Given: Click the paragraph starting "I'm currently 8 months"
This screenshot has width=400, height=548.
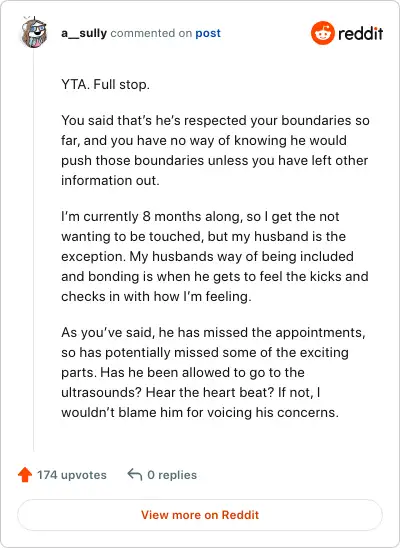Looking at the screenshot, I should [215, 256].
